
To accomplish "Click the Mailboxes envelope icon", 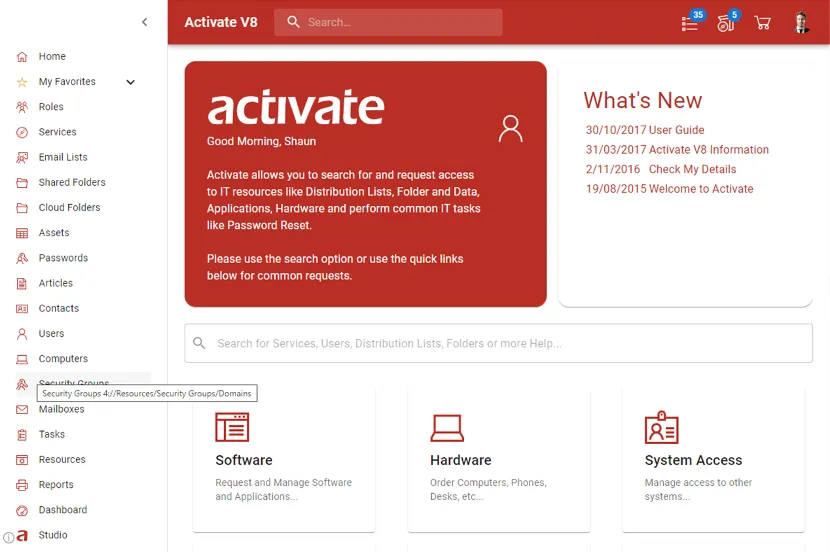I will point(22,410).
